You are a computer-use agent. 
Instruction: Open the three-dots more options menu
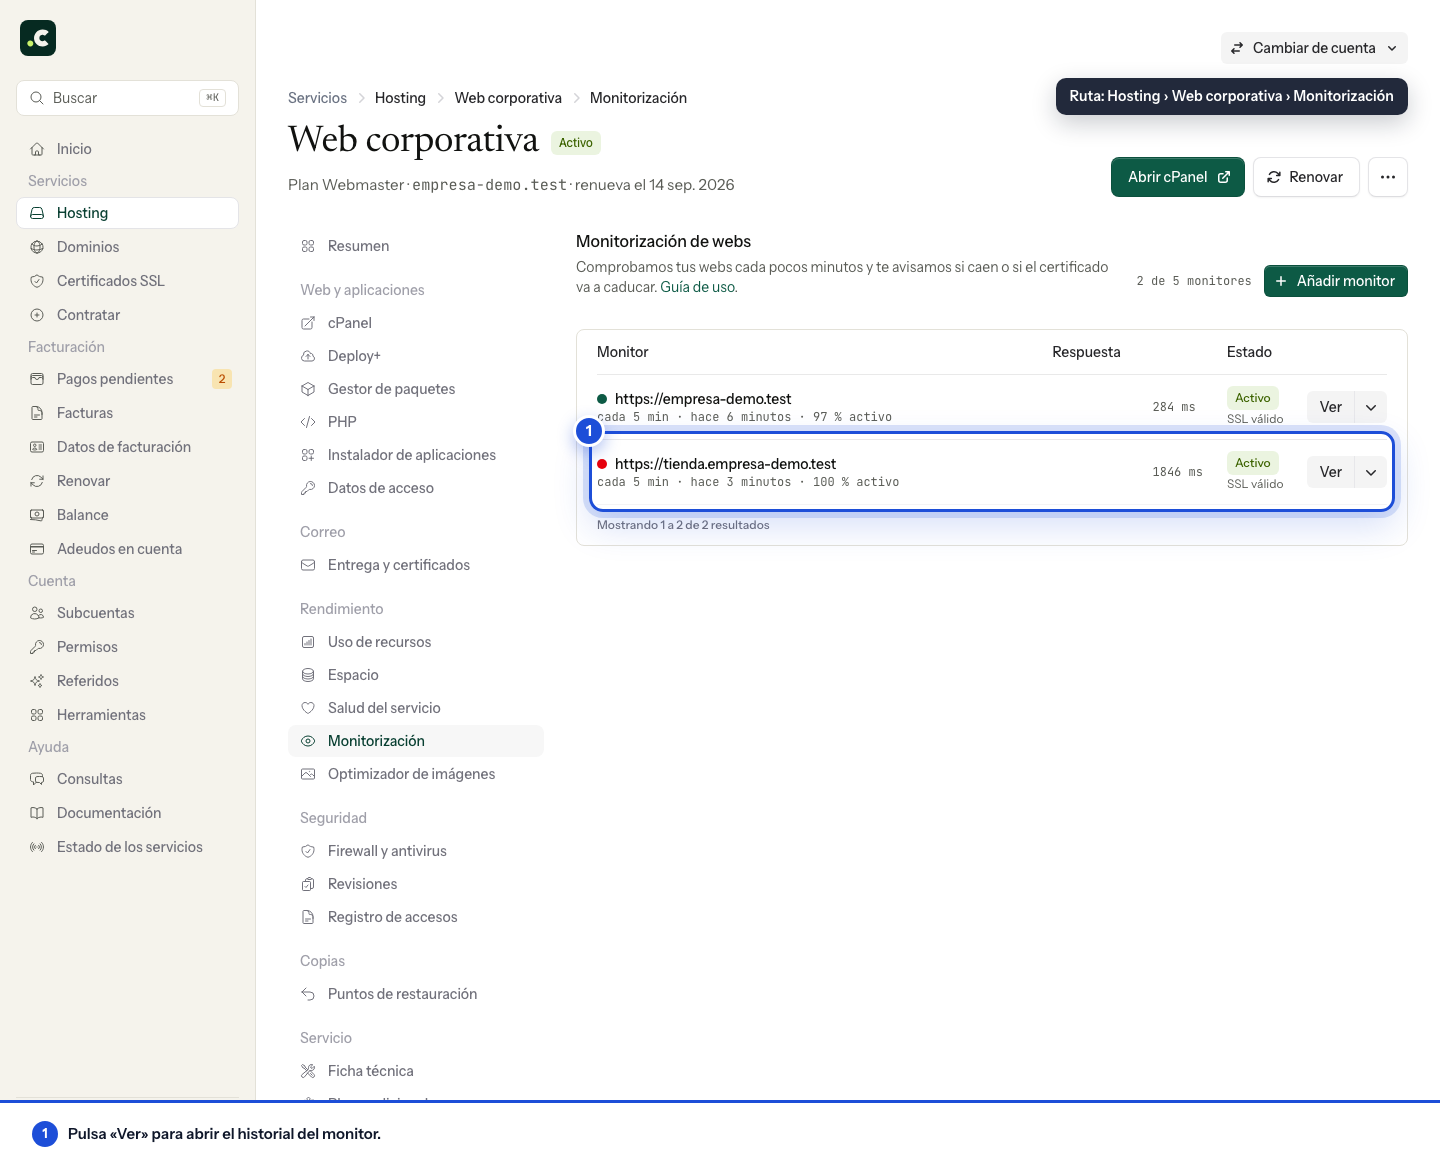(1388, 177)
